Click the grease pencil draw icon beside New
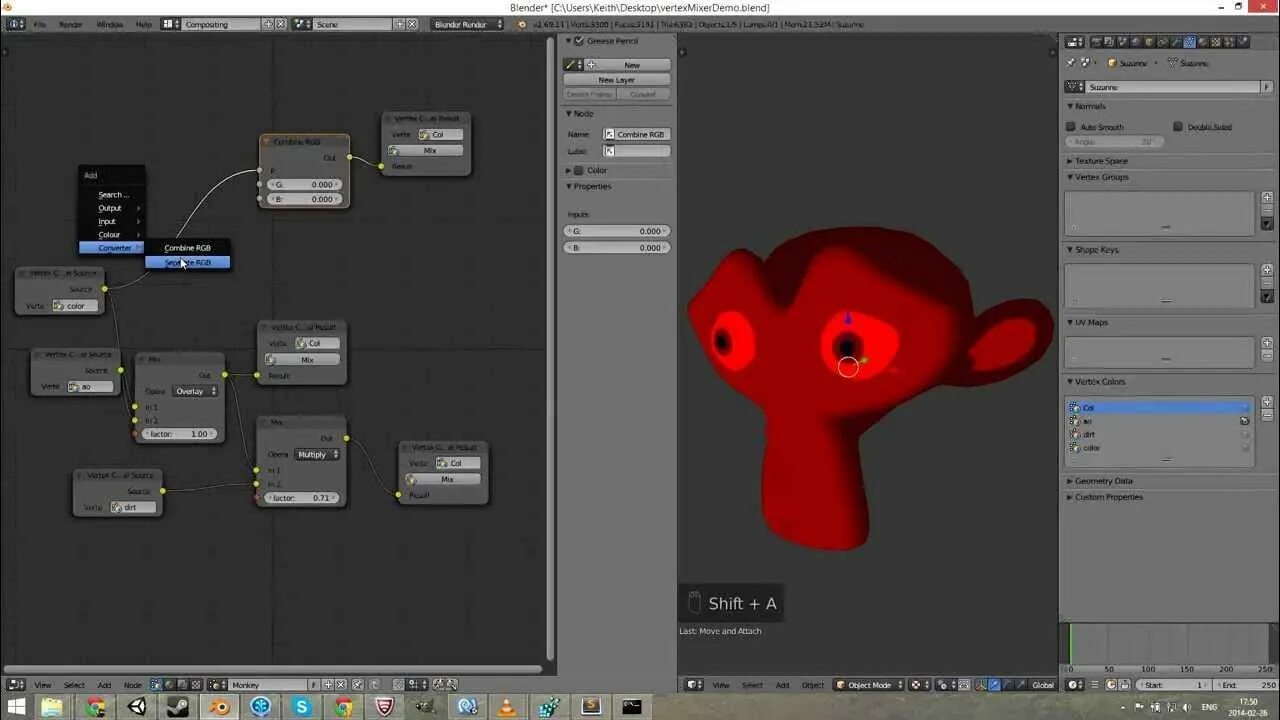 click(x=572, y=65)
